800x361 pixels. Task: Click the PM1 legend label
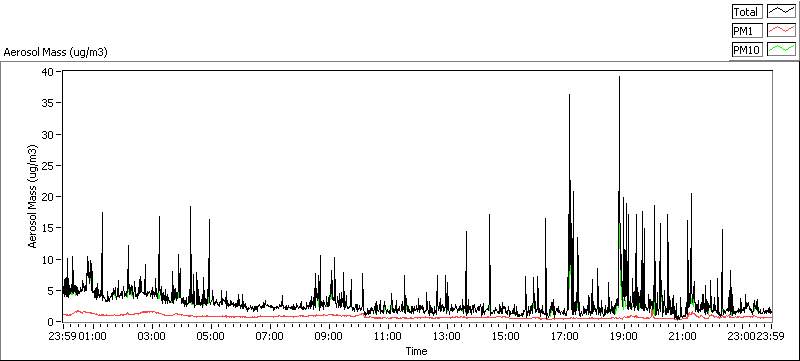point(747,31)
